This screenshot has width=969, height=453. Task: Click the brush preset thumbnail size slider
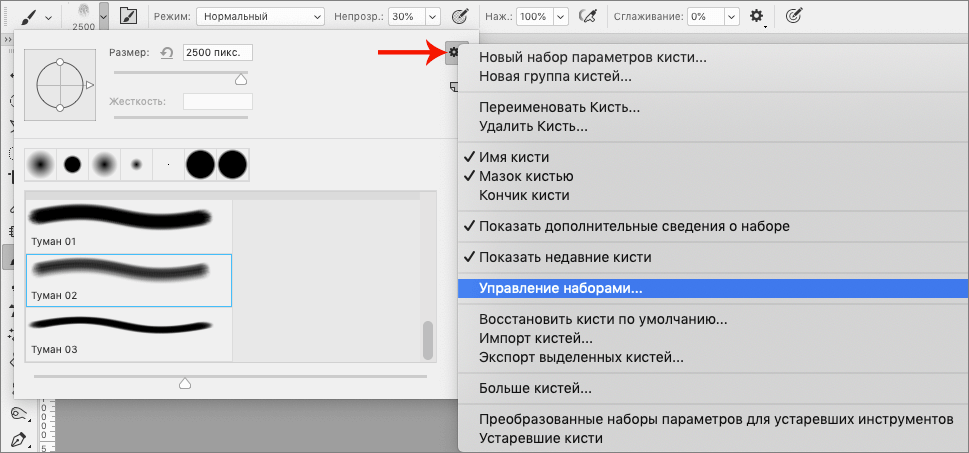click(x=184, y=383)
